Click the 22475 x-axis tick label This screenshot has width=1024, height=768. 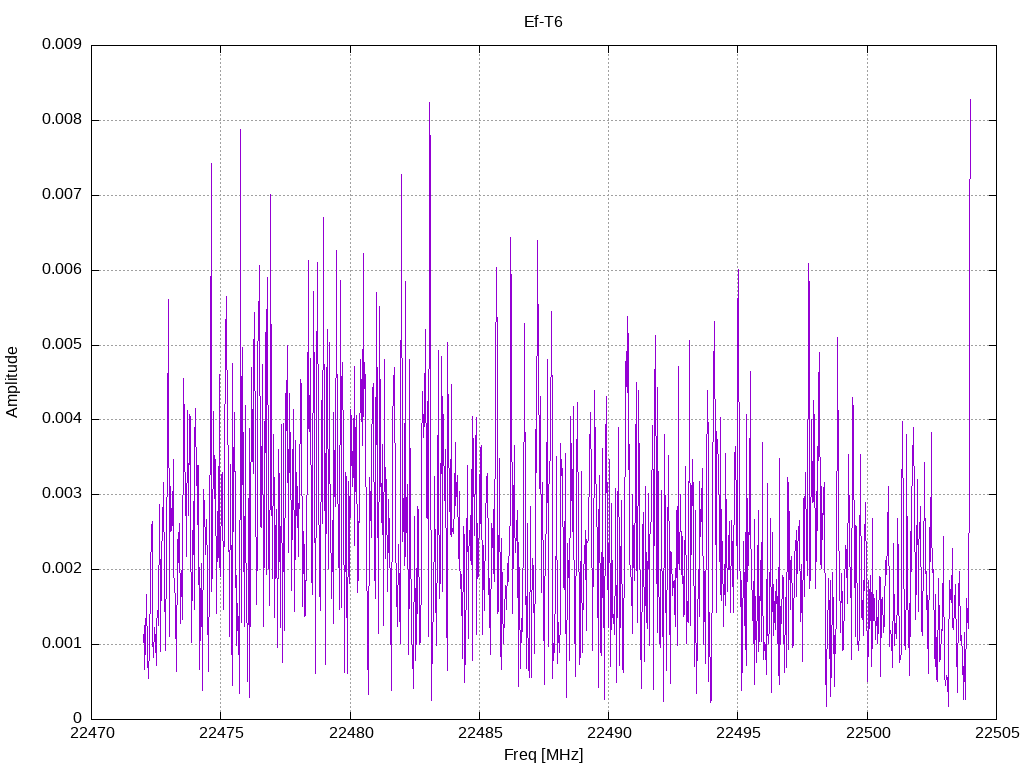point(221,733)
